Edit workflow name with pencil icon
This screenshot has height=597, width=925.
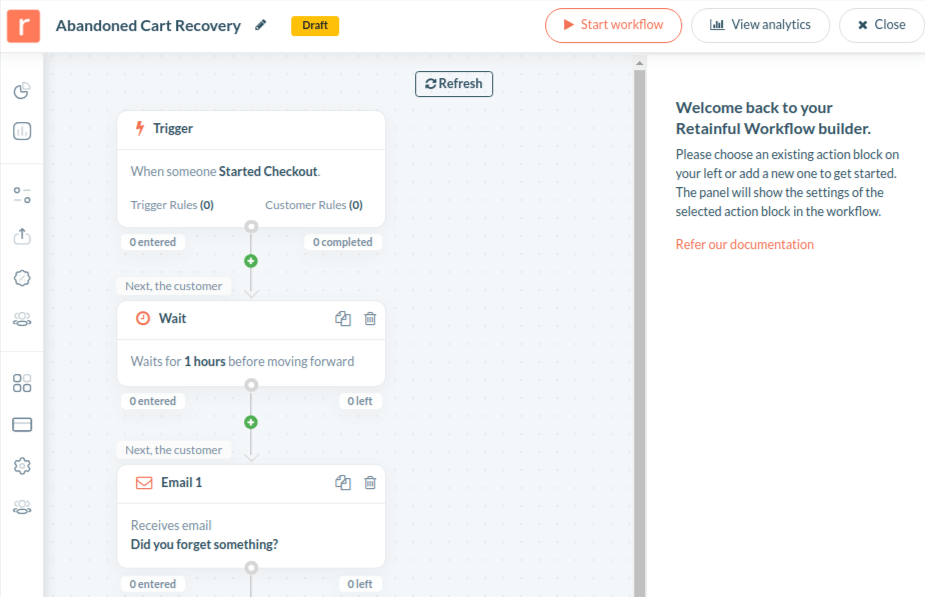click(x=261, y=25)
